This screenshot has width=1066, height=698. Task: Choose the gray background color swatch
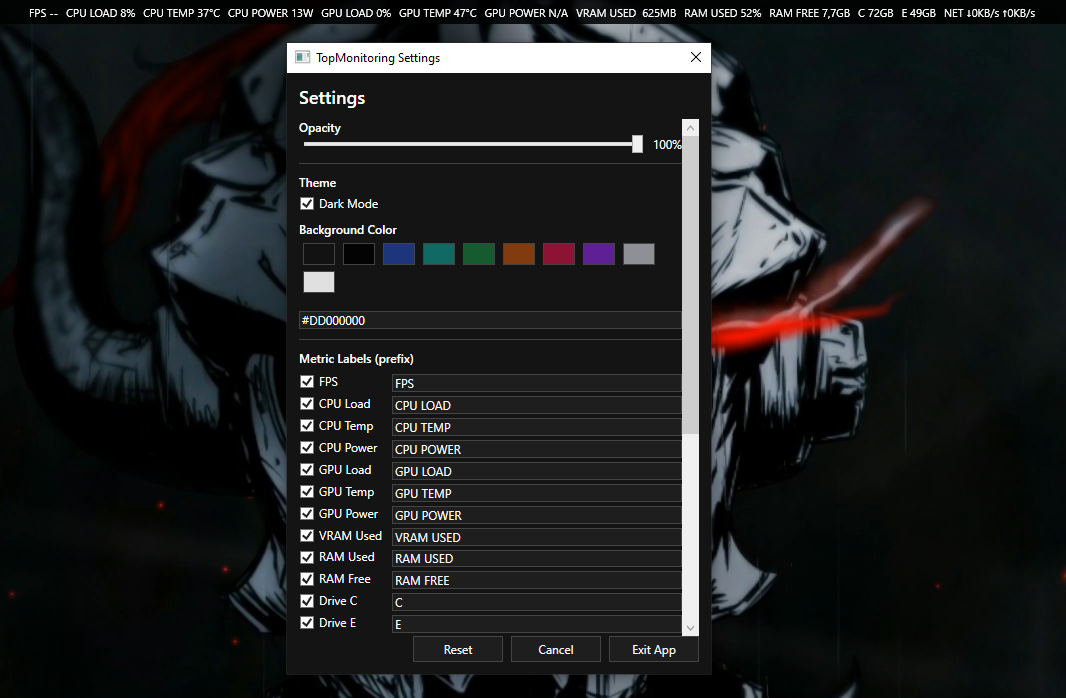pyautogui.click(x=638, y=254)
